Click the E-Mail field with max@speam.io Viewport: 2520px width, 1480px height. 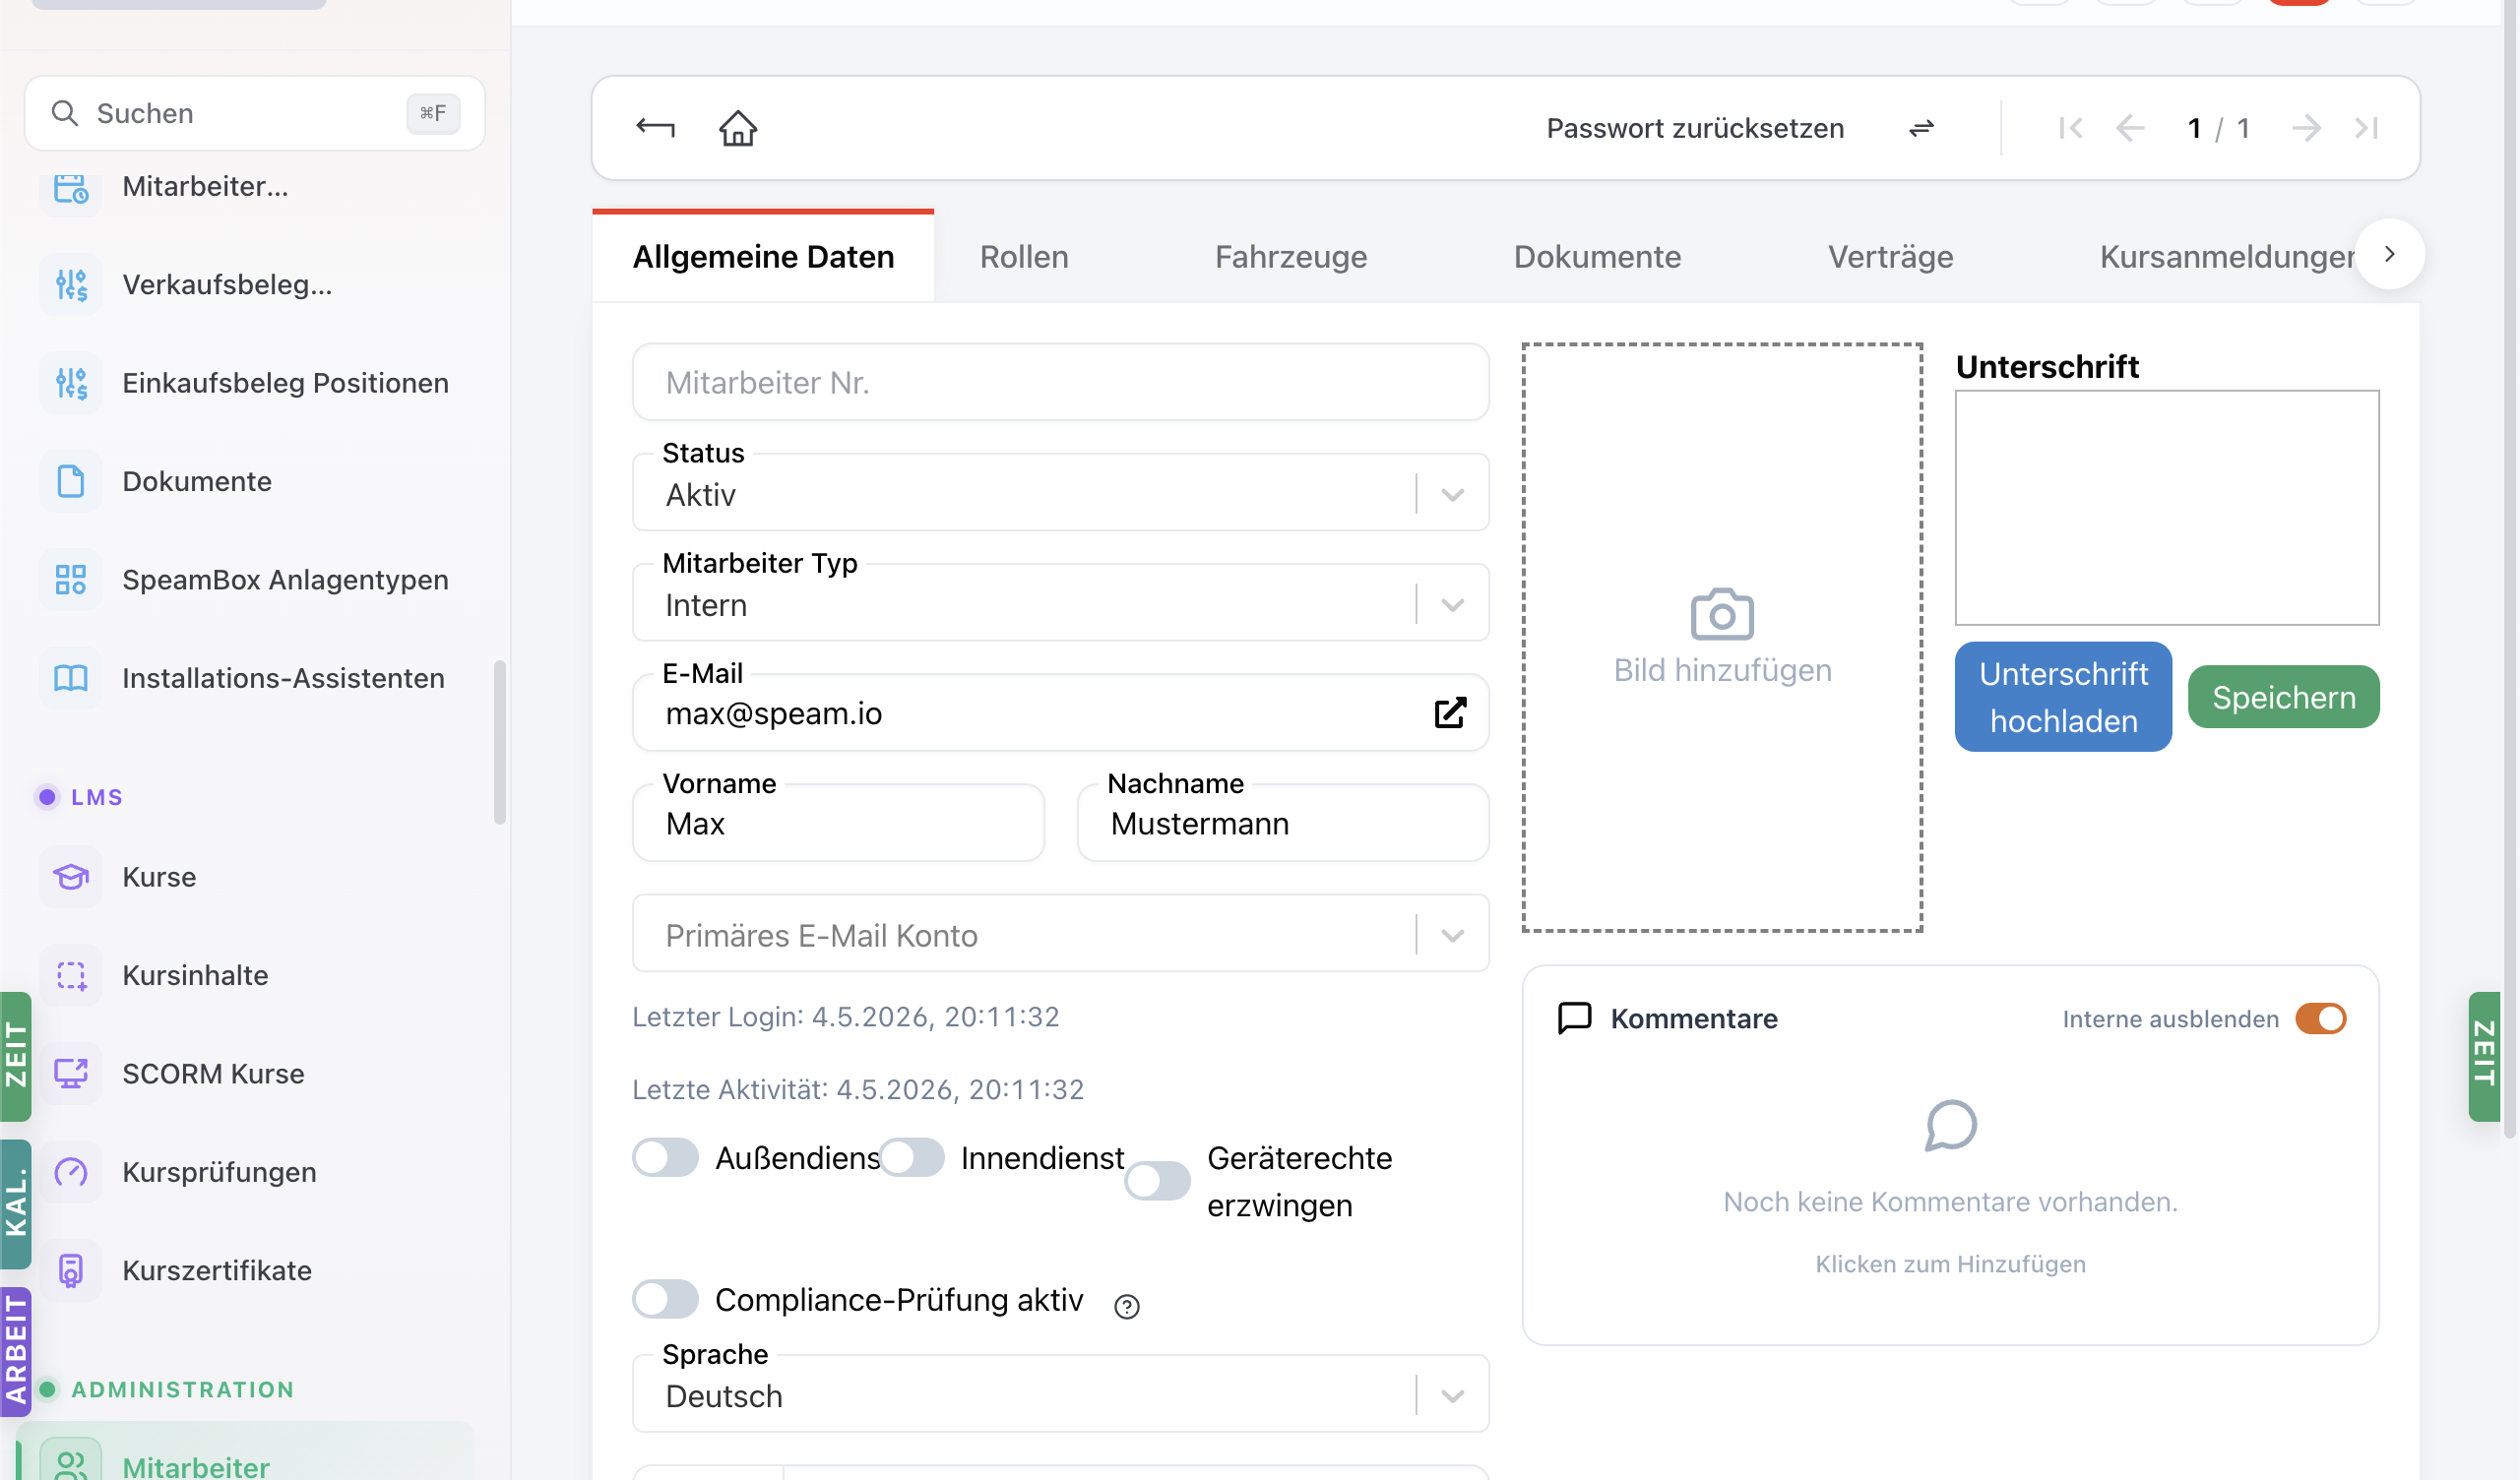(1060, 712)
